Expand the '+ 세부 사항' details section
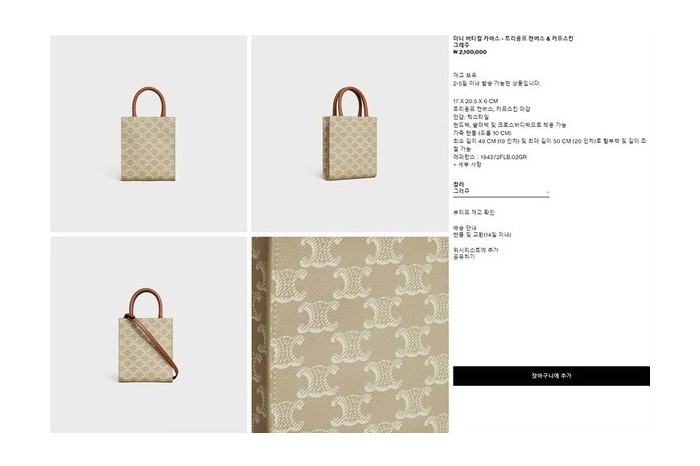The height and width of the screenshot is (466, 700). coord(467,165)
